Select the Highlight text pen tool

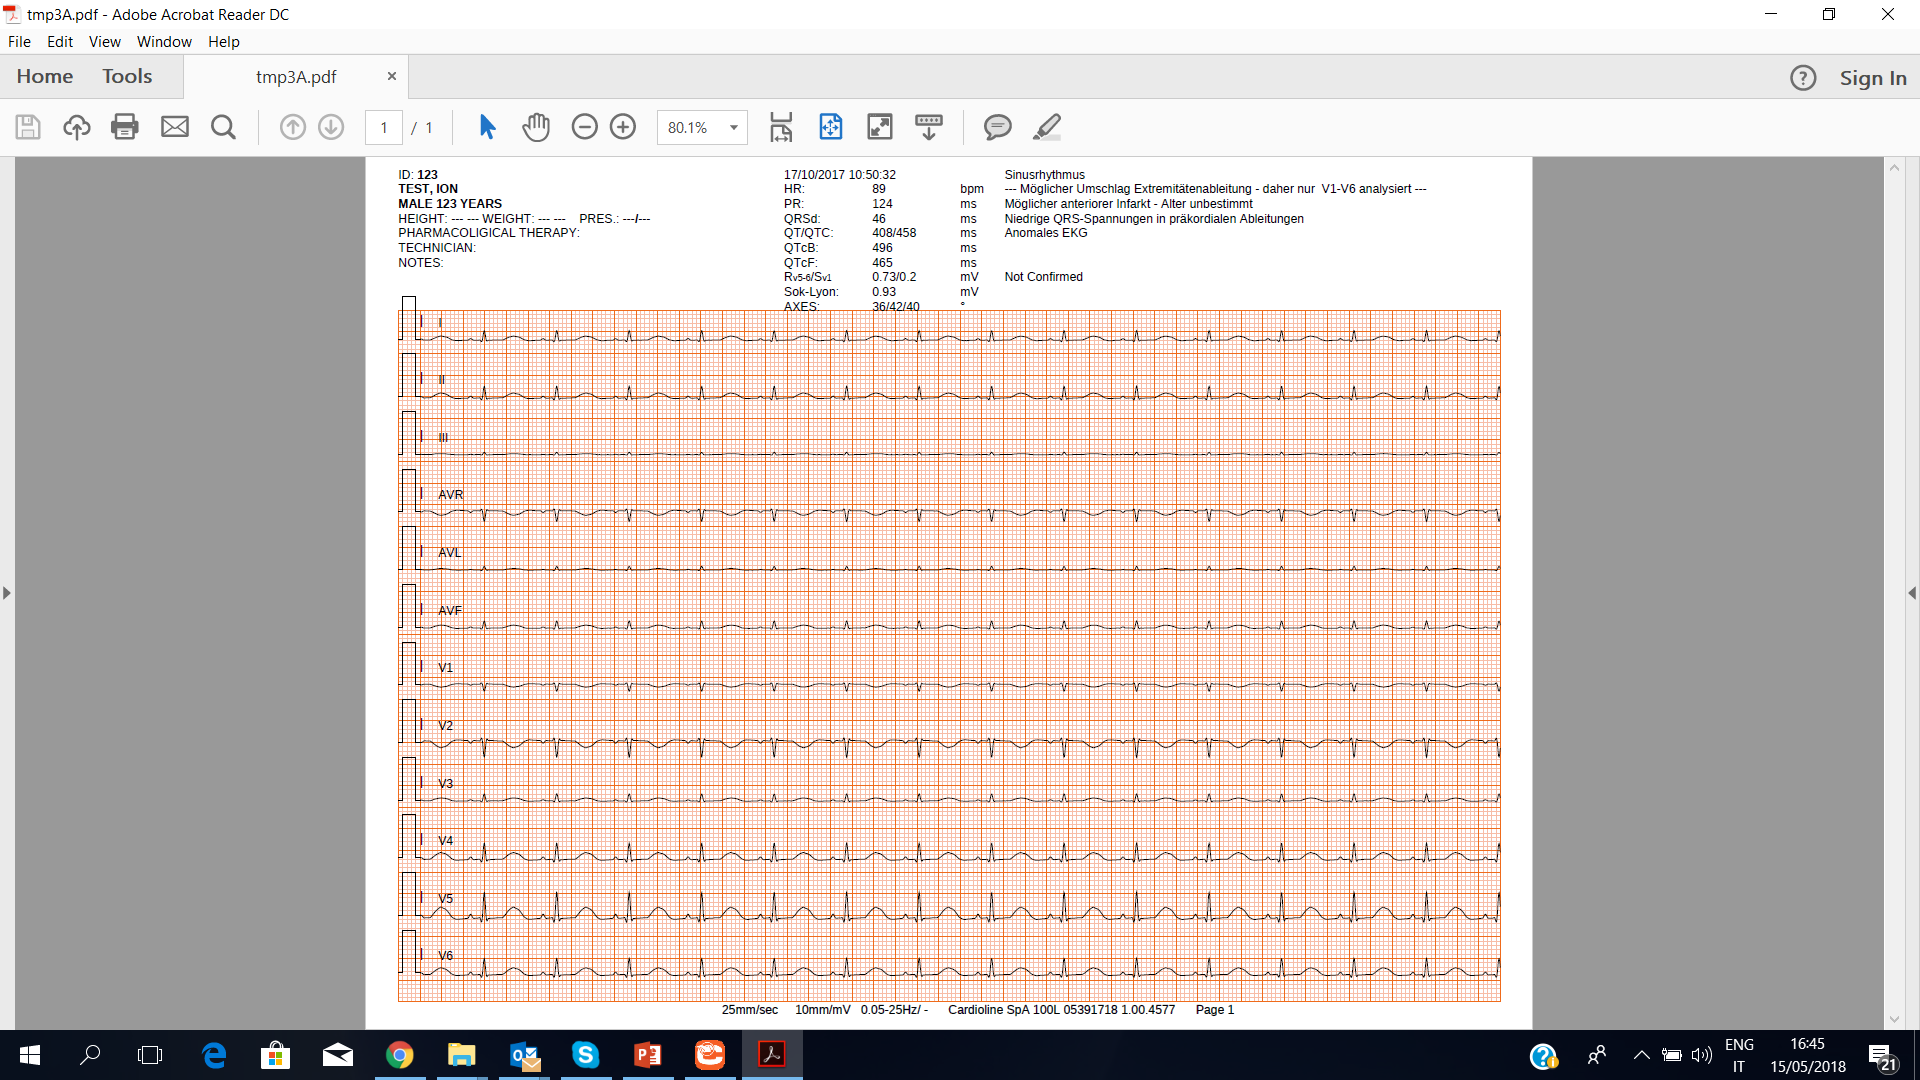click(x=1046, y=127)
